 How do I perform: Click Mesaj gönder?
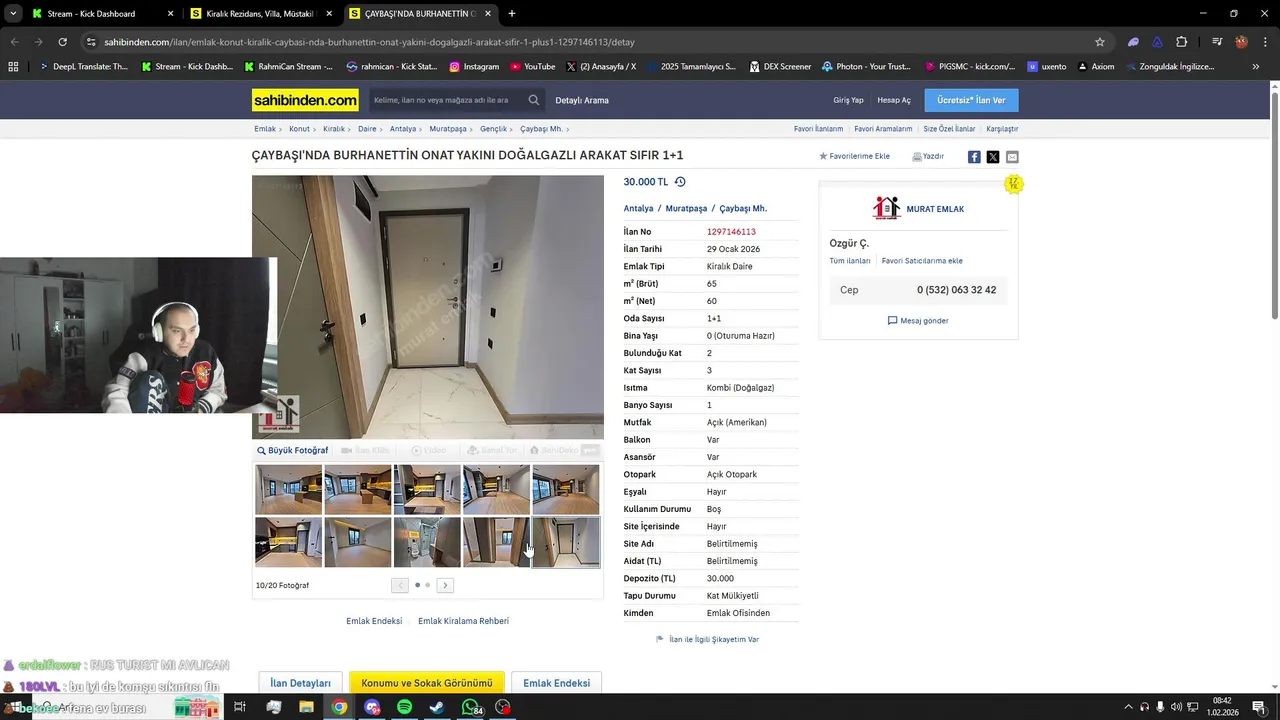918,321
